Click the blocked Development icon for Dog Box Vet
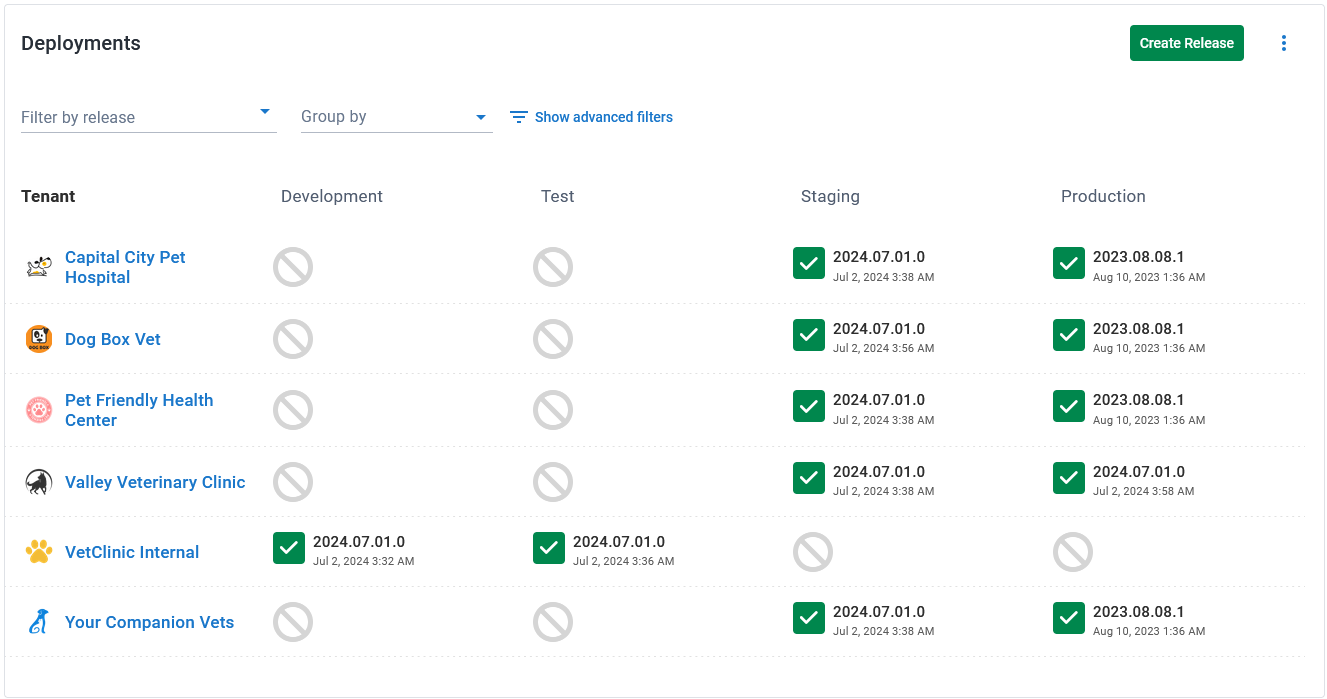The image size is (1327, 699). pyautogui.click(x=293, y=339)
